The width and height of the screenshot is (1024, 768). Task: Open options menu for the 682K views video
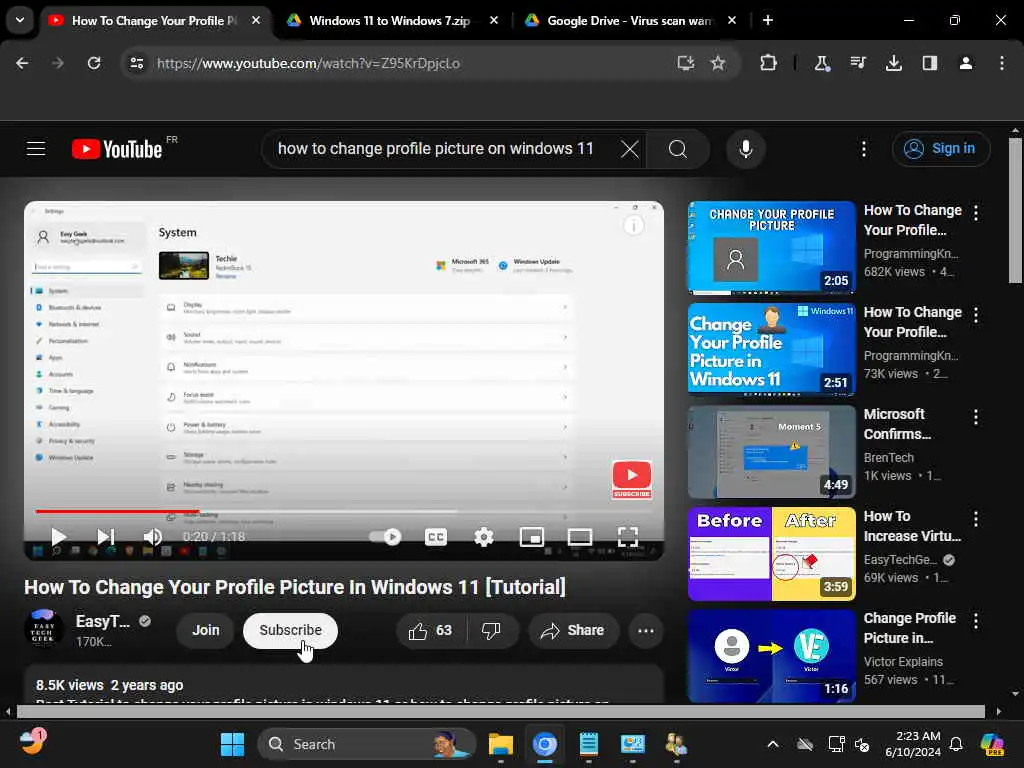coord(976,212)
